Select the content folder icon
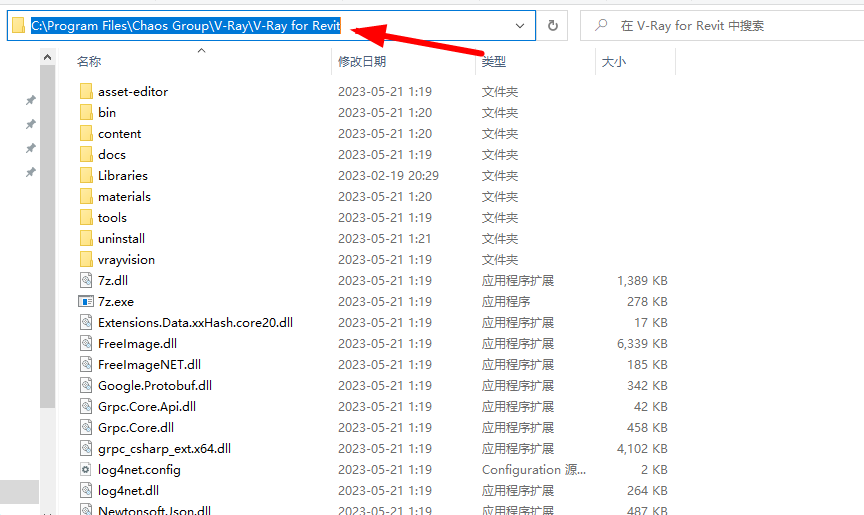The width and height of the screenshot is (864, 515). click(x=86, y=133)
